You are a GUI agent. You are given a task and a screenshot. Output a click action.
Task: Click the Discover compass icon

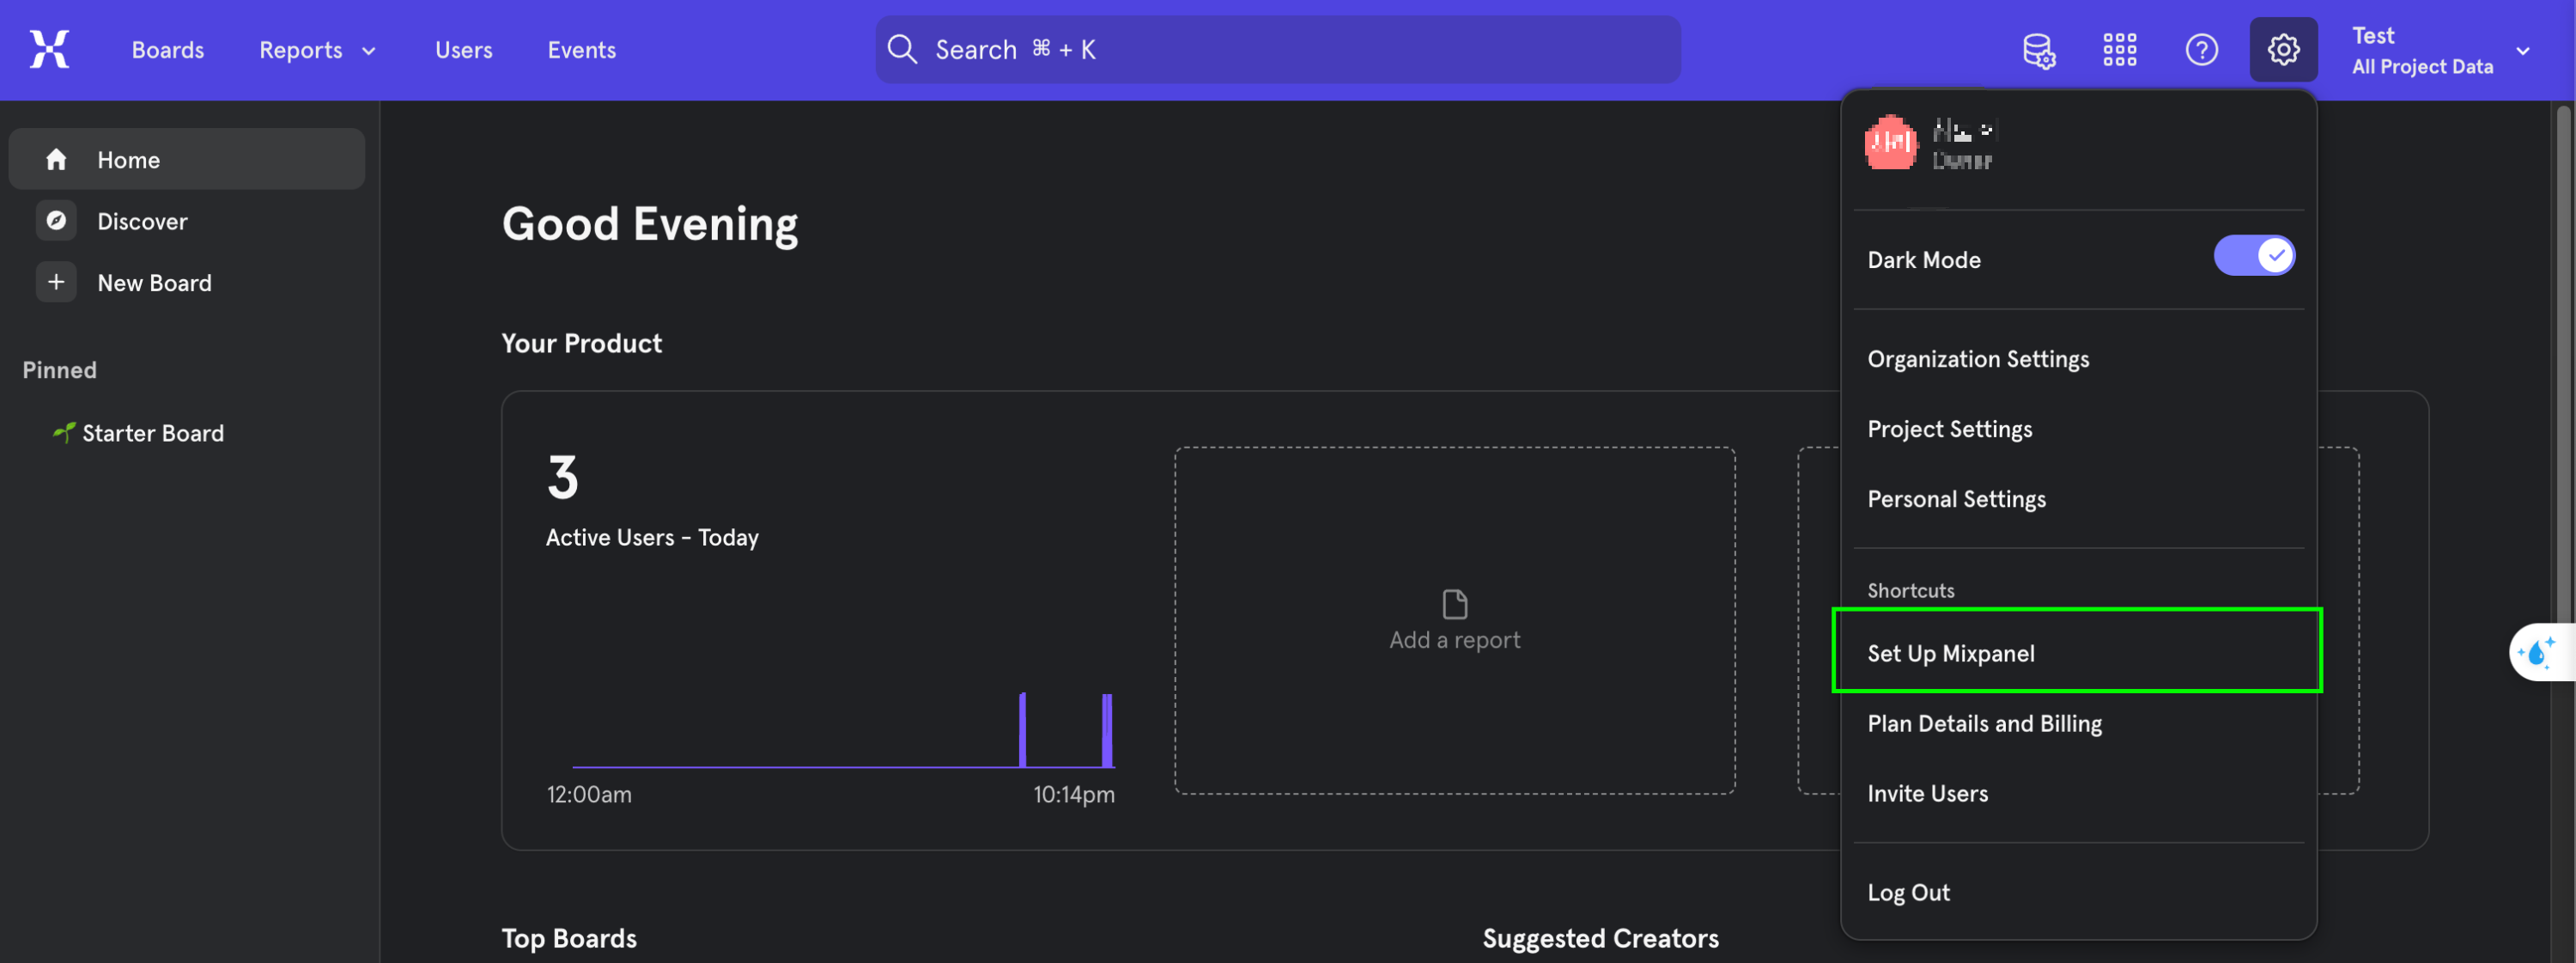click(x=56, y=221)
